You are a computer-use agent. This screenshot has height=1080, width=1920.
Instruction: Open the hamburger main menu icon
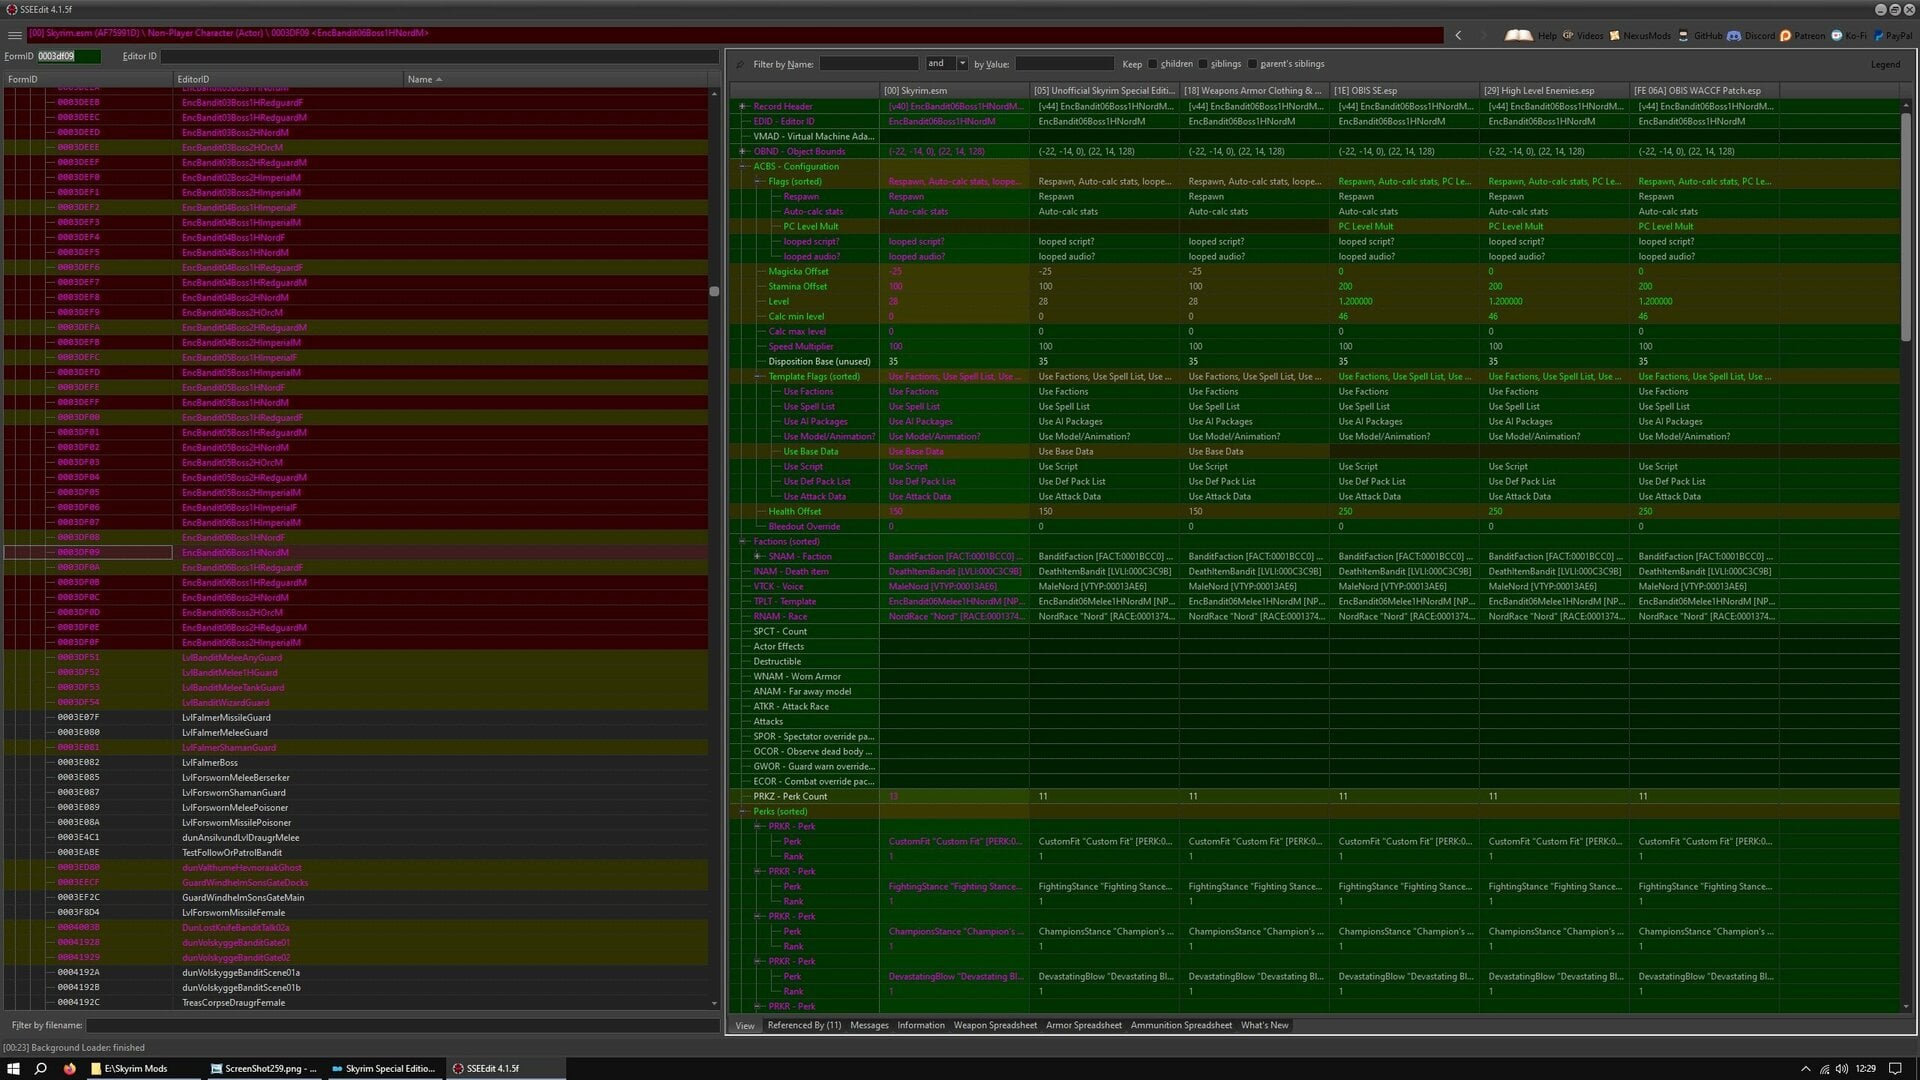pos(14,35)
